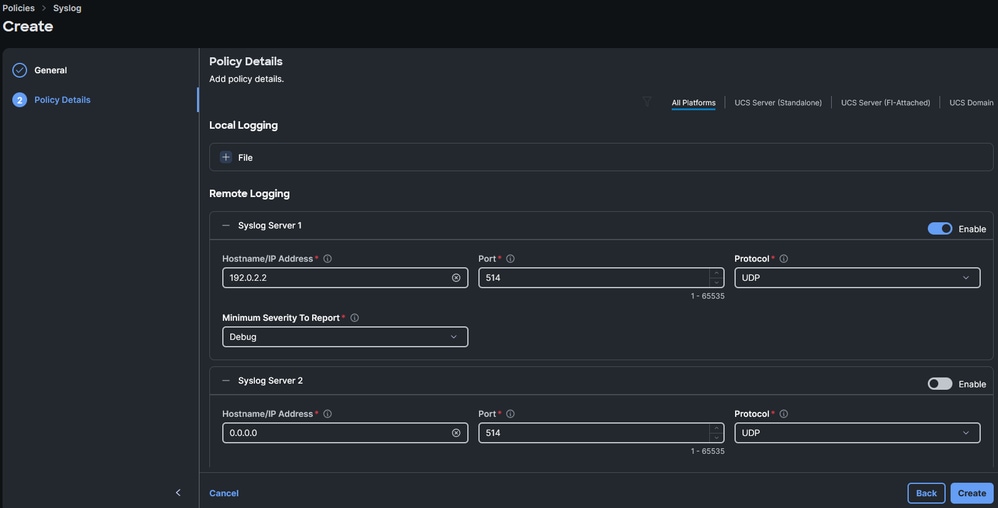
Task: Open info icon for Minimum Severity To Report
Action: pyautogui.click(x=355, y=318)
